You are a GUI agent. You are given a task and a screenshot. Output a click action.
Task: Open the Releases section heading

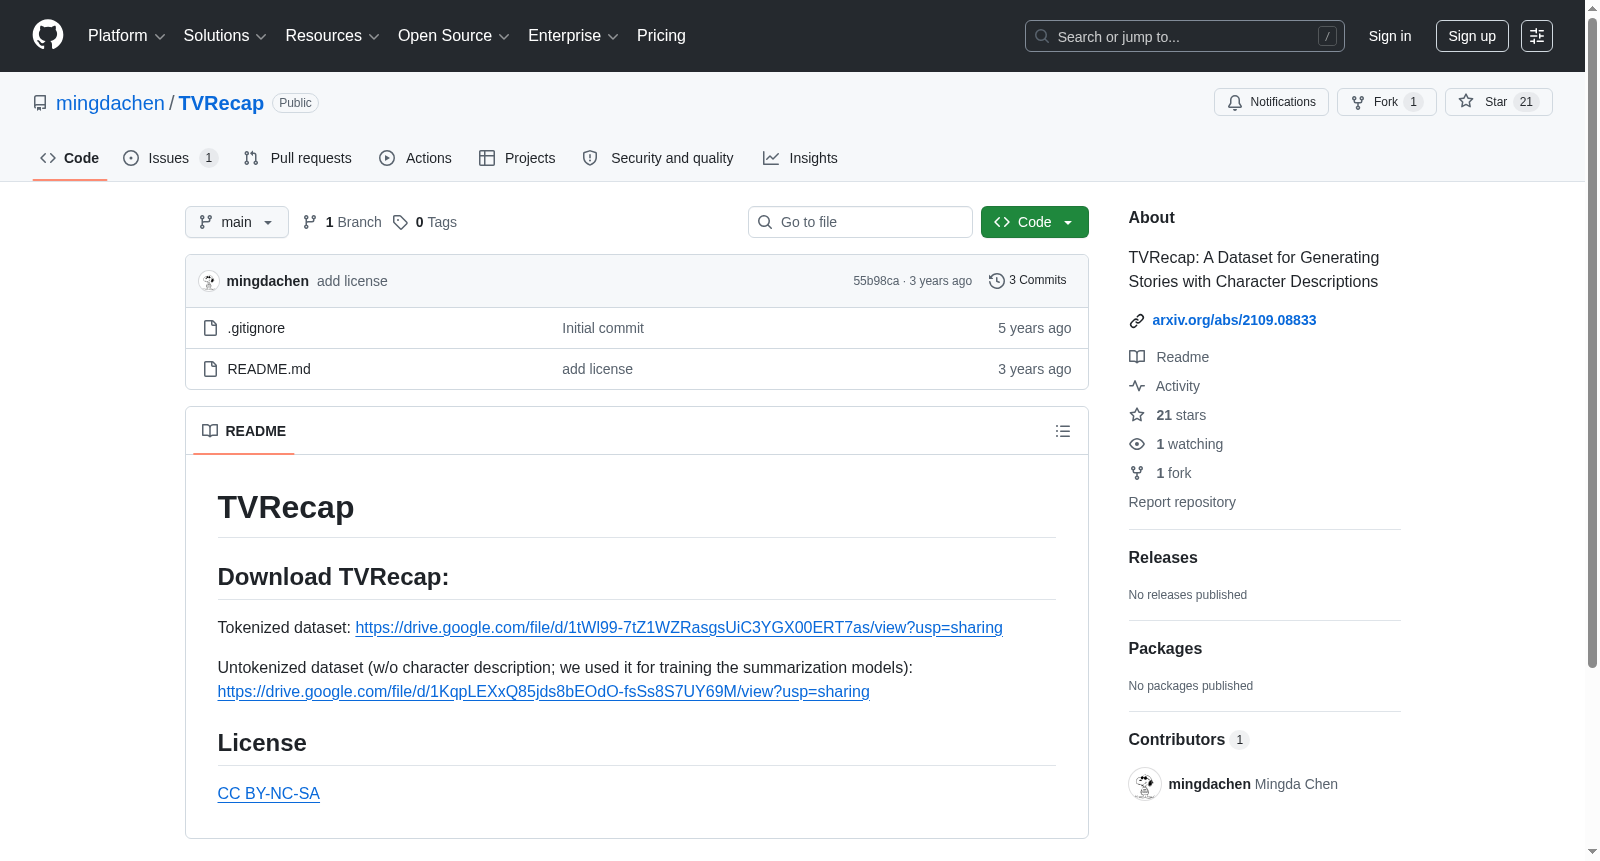[1163, 558]
